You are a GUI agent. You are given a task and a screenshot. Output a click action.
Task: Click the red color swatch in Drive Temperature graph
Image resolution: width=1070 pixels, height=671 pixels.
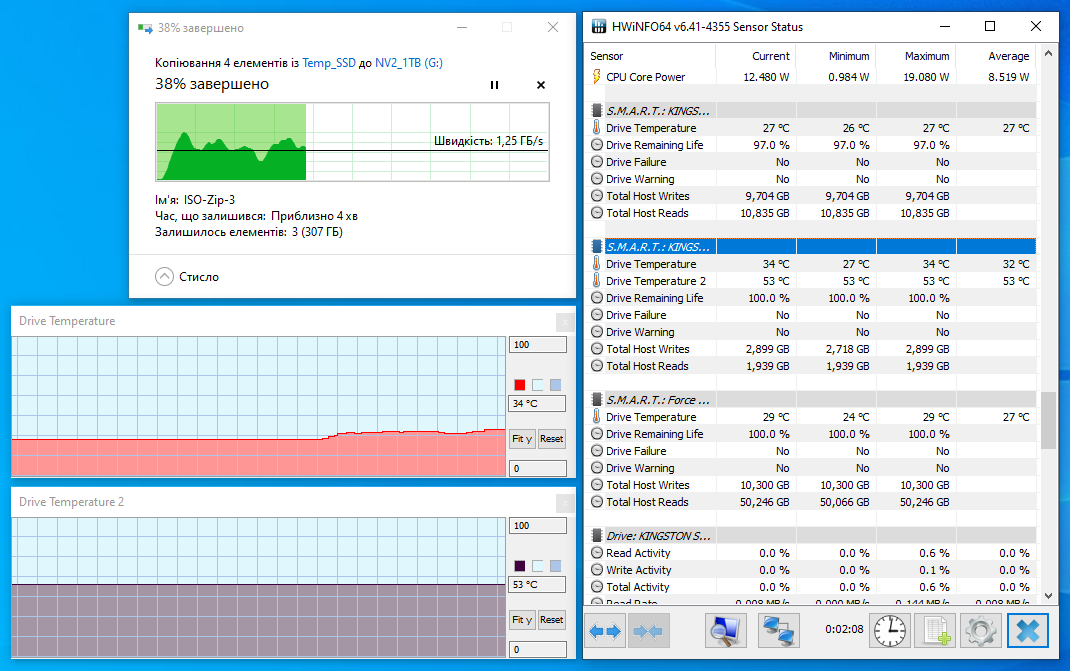pyautogui.click(x=519, y=384)
